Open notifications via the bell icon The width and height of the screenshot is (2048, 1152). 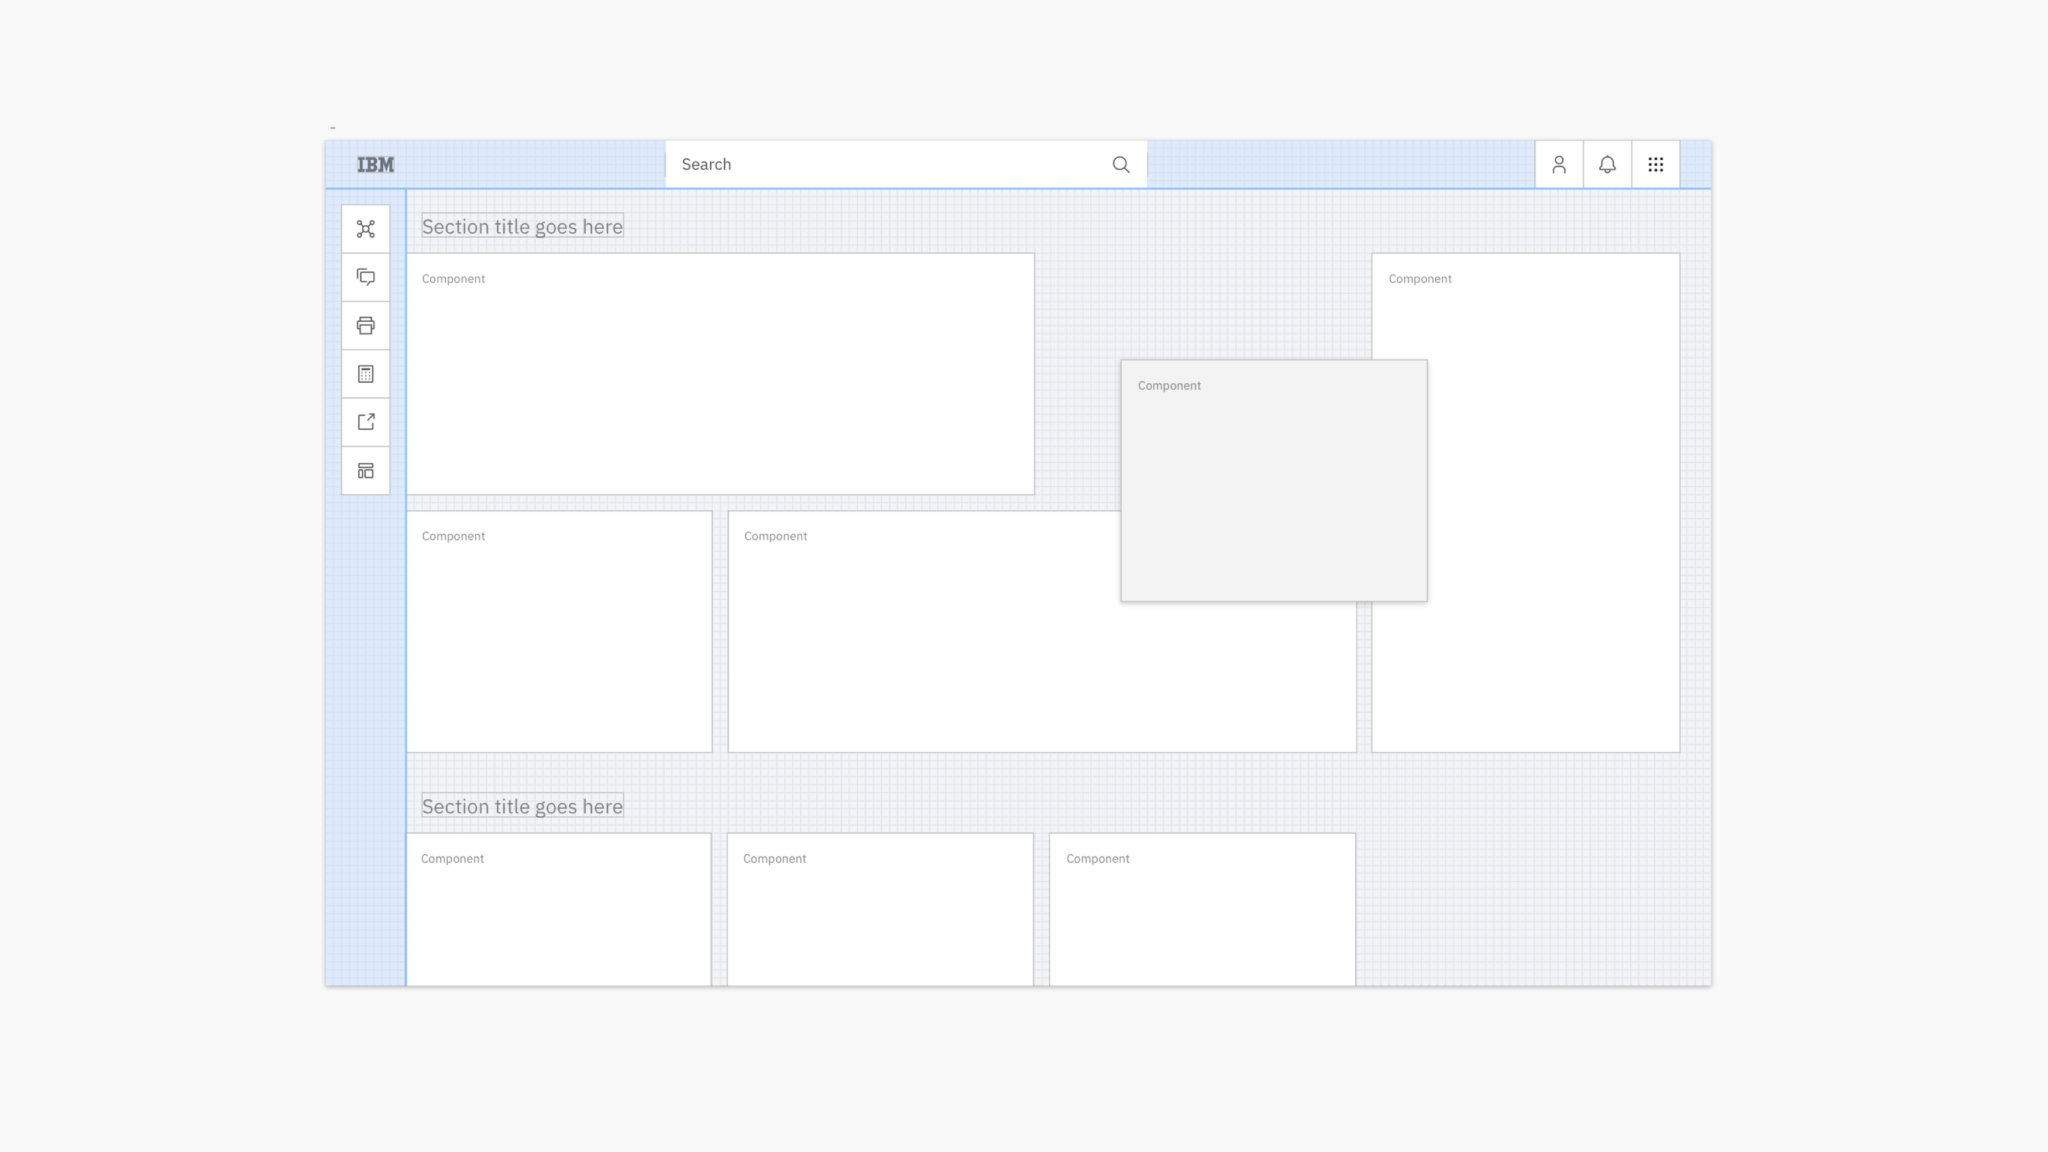tap(1607, 164)
